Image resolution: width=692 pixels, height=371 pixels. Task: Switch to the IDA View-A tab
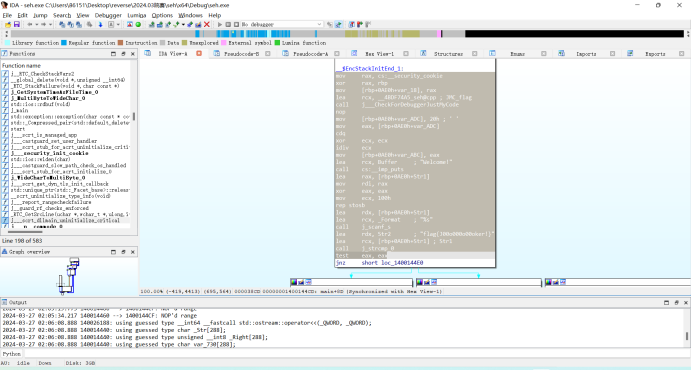(173, 54)
